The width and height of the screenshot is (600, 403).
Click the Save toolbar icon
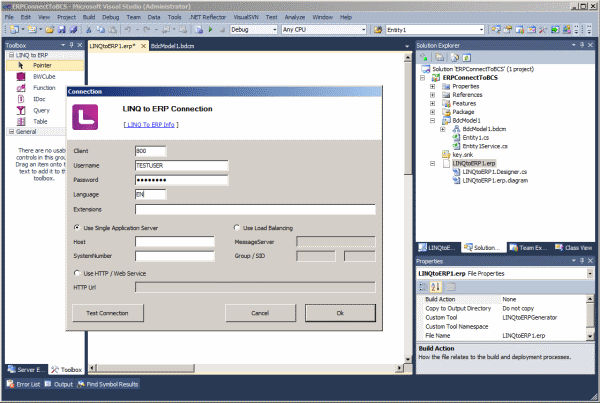[x=62, y=29]
